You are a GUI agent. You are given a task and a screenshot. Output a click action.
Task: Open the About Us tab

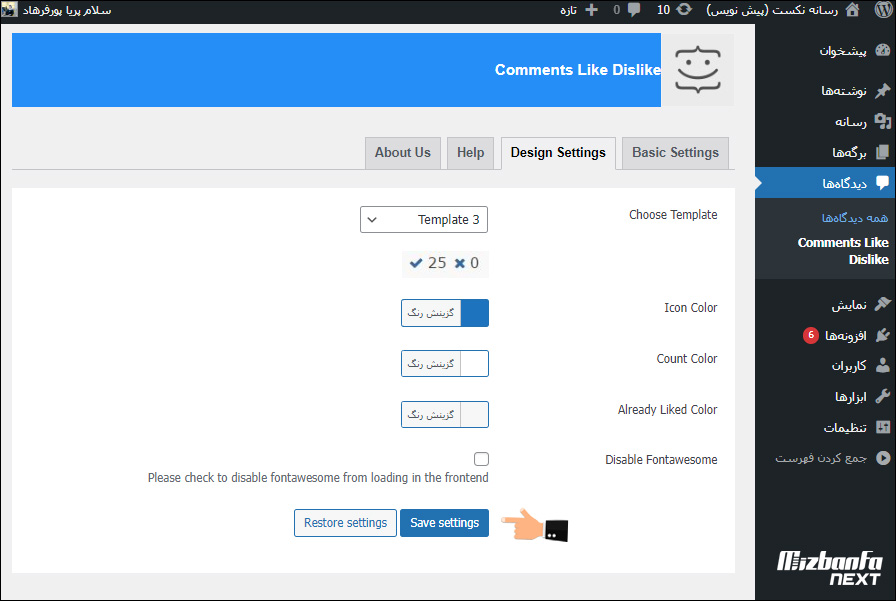coord(403,153)
